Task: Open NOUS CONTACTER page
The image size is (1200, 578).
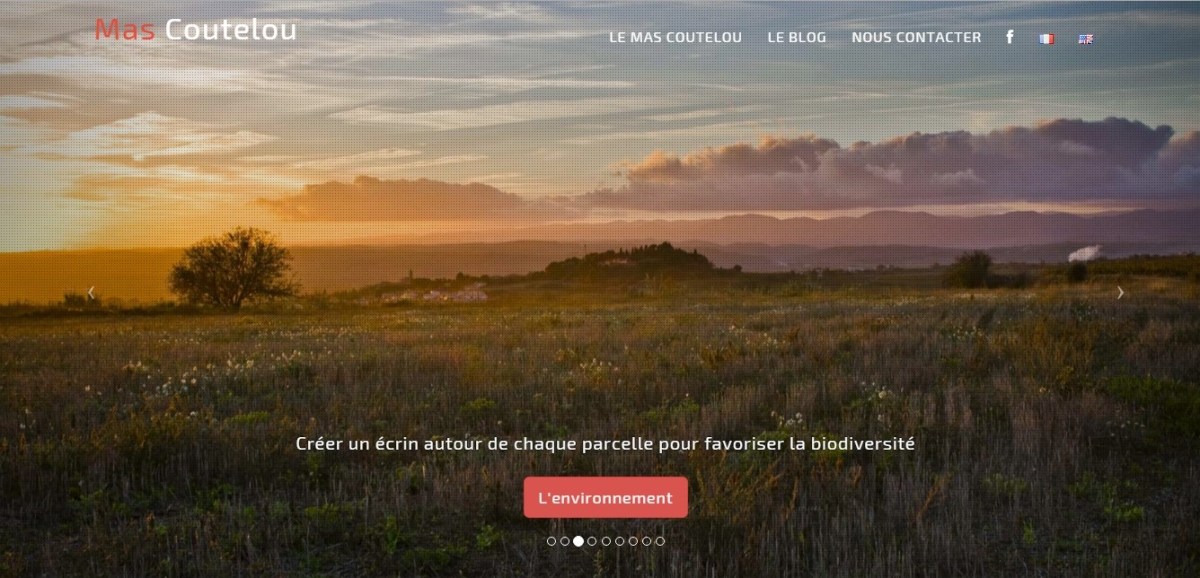Action: coord(916,37)
